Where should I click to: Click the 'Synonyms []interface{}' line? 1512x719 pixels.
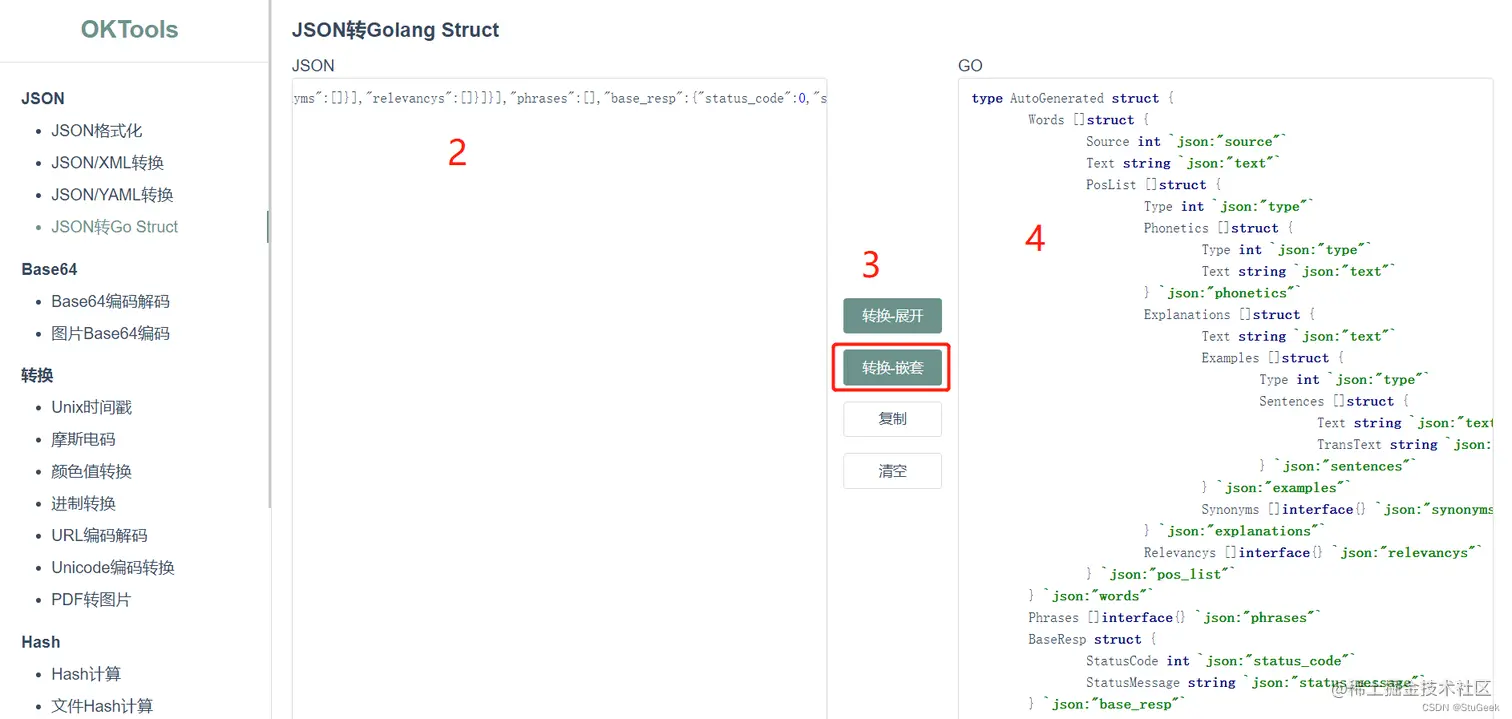click(x=1347, y=510)
